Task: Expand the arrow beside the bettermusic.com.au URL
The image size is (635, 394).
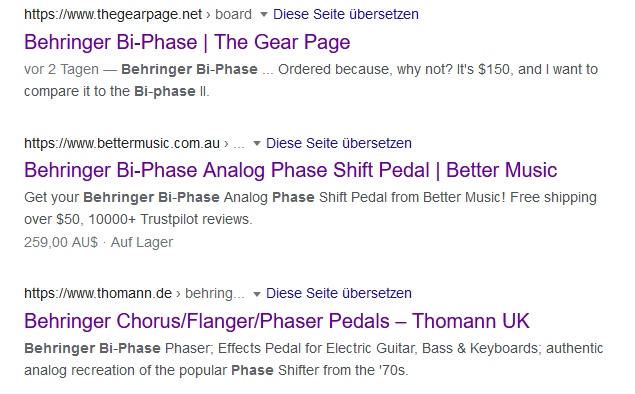Action: click(256, 144)
